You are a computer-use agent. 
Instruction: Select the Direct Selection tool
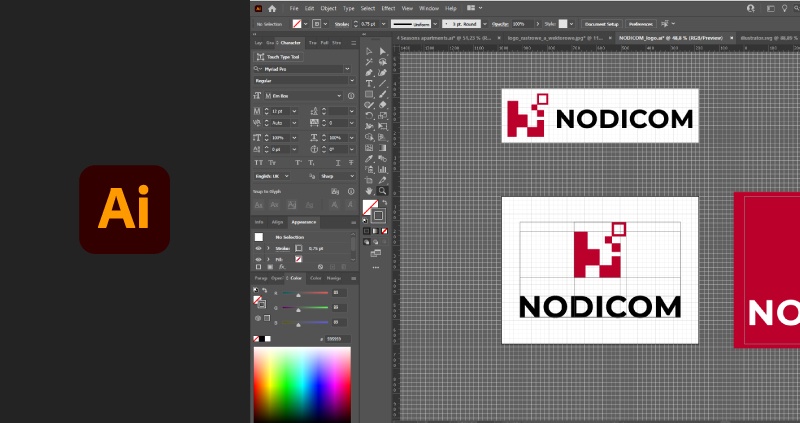point(382,51)
